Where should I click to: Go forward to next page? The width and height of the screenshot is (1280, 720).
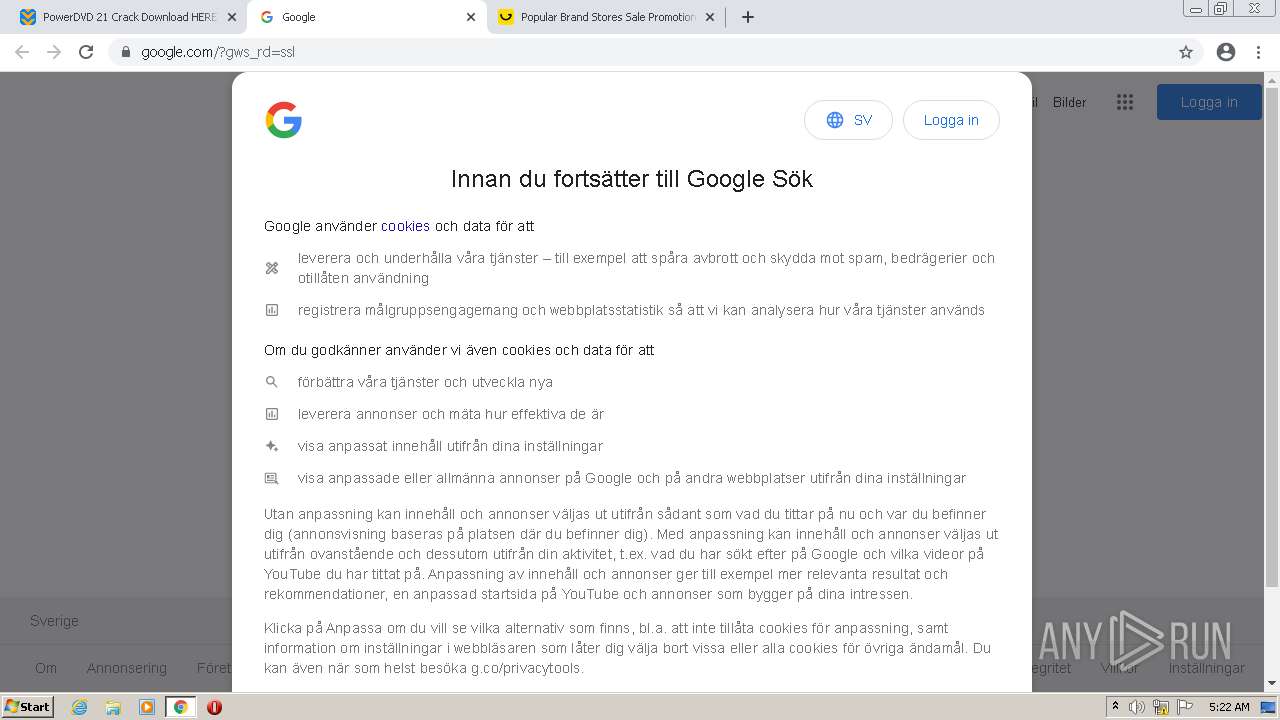click(54, 52)
